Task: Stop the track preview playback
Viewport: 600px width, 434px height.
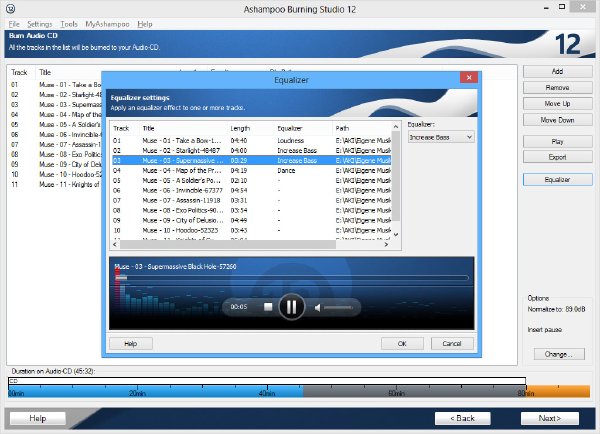Action: 268,307
